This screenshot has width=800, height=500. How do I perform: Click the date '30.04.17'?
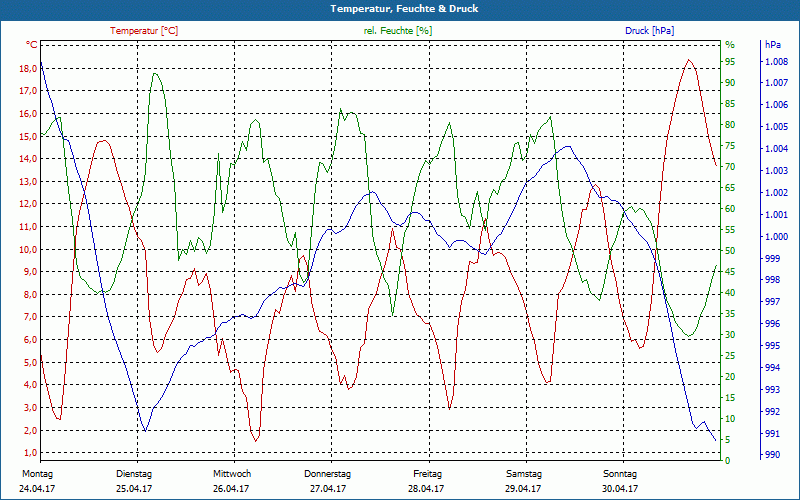pos(620,489)
